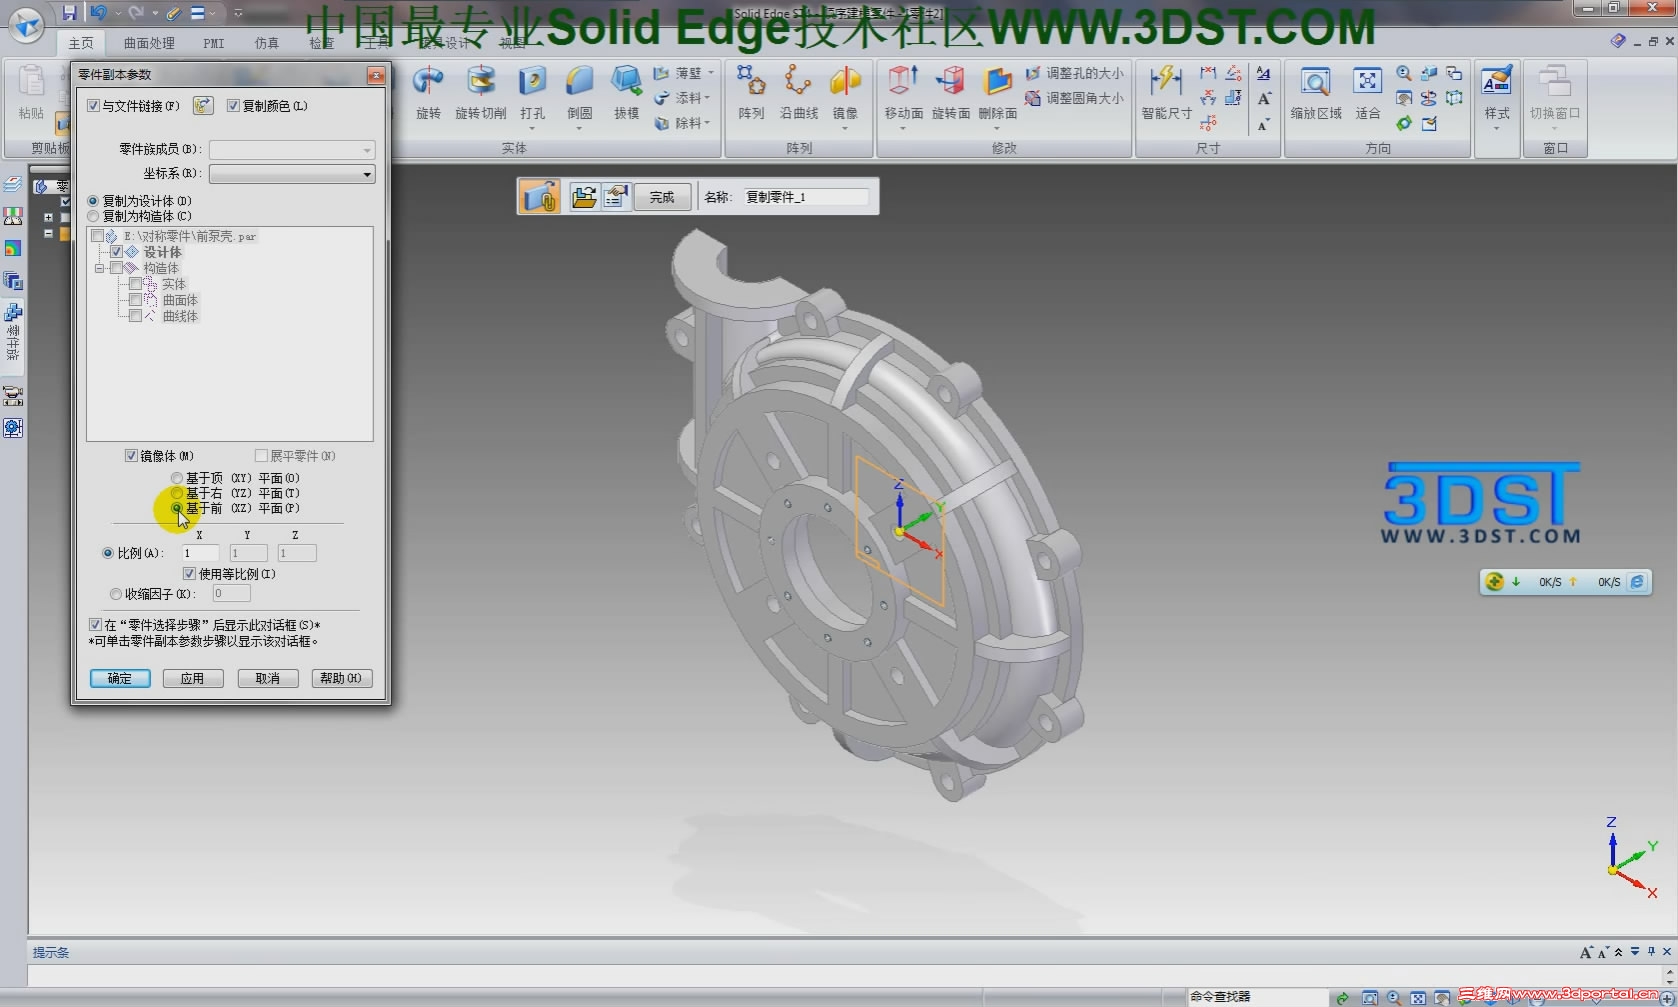This screenshot has width=1678, height=1007.
Task: Select the Mirror (镜像) tool
Action: click(x=846, y=94)
